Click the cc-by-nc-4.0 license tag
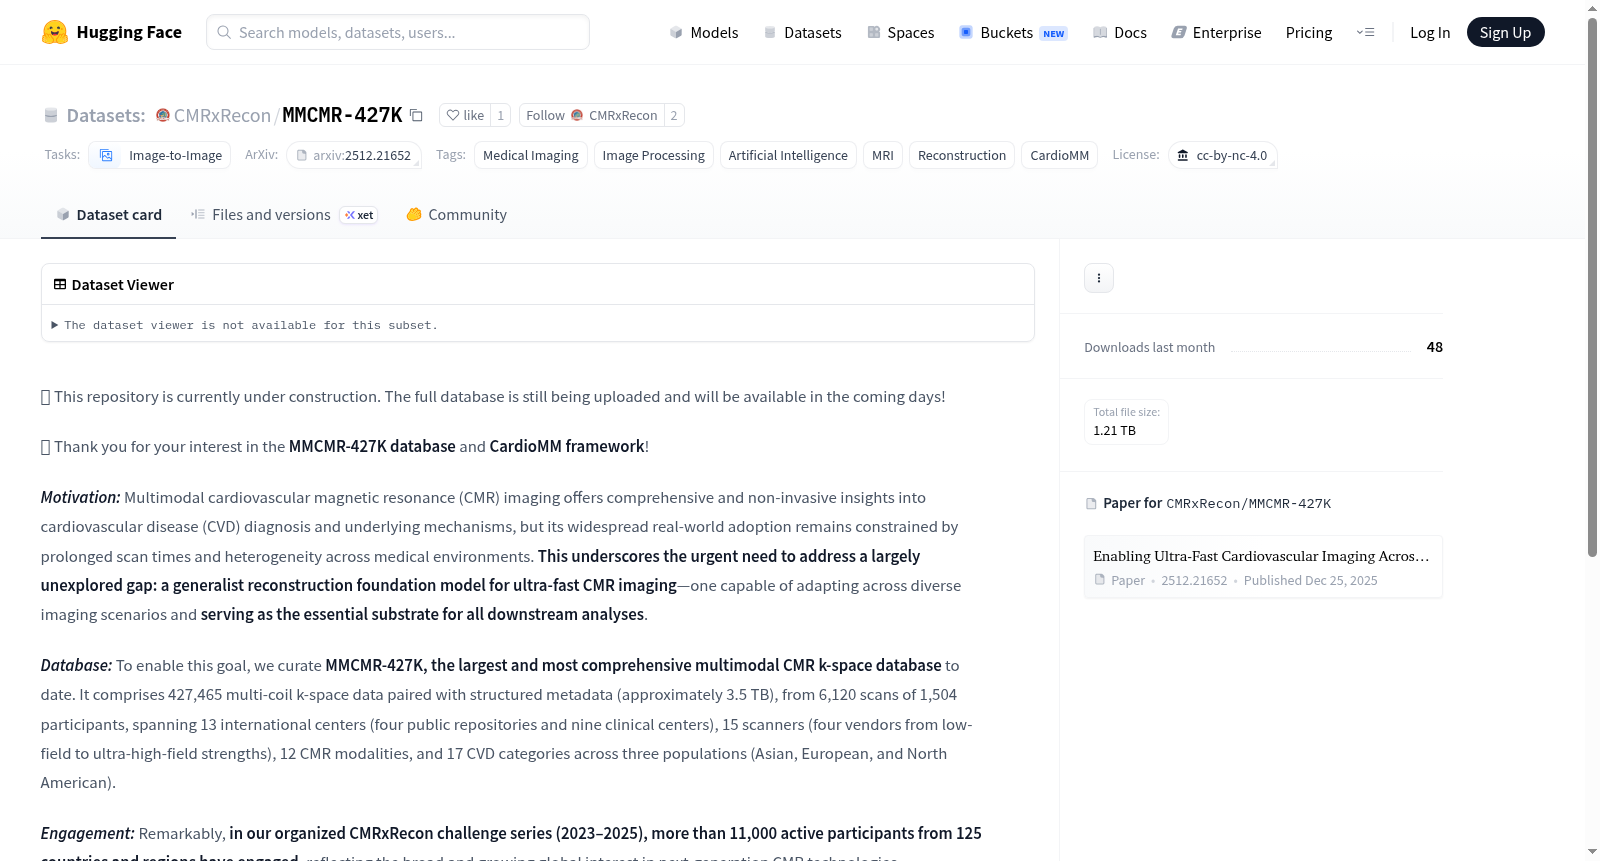This screenshot has width=1600, height=861. 1223,155
